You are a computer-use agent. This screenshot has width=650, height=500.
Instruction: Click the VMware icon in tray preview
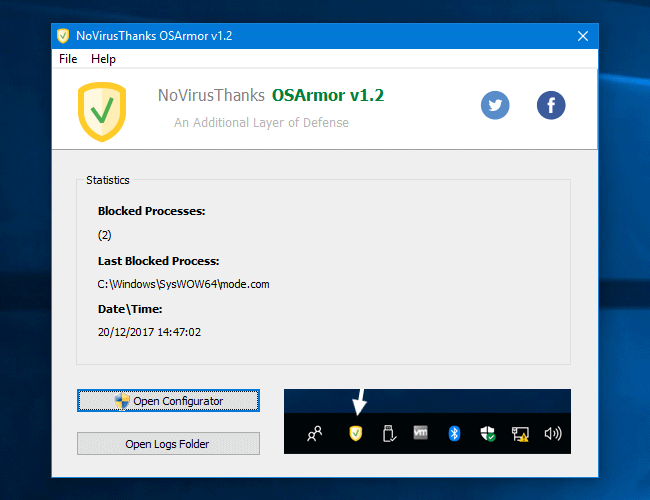pyautogui.click(x=420, y=432)
